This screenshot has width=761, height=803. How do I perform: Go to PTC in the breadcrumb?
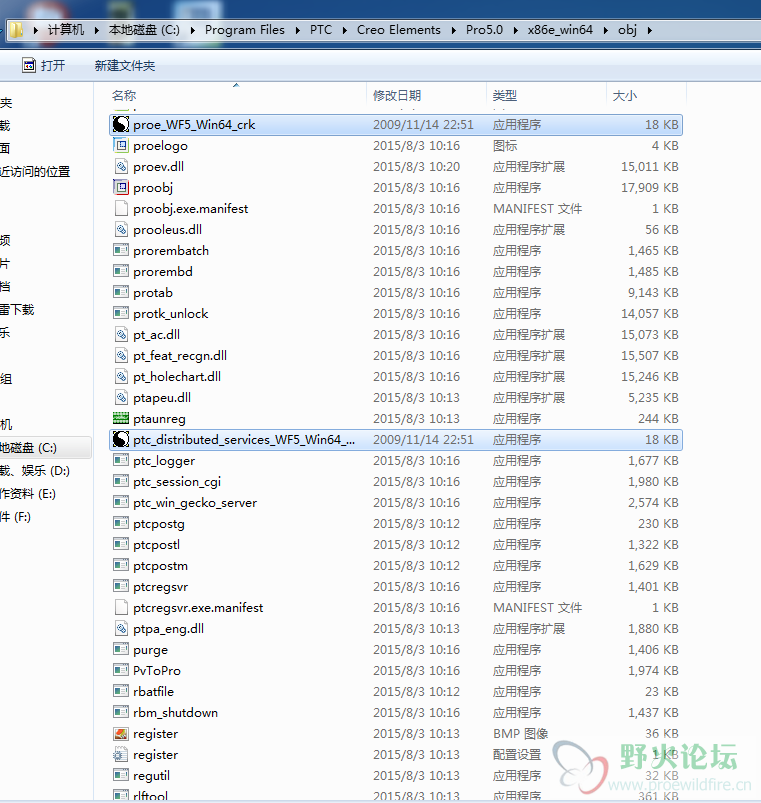(321, 30)
